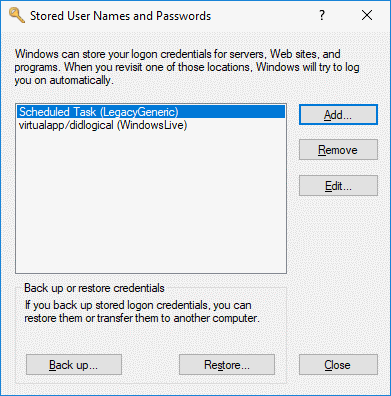
Task: Click the Back up or restore credentials label
Action: pyautogui.click(x=94, y=288)
